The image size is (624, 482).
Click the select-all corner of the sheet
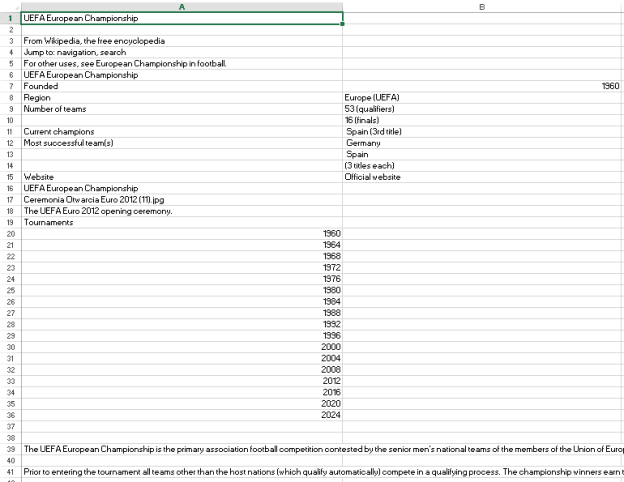point(9,6)
